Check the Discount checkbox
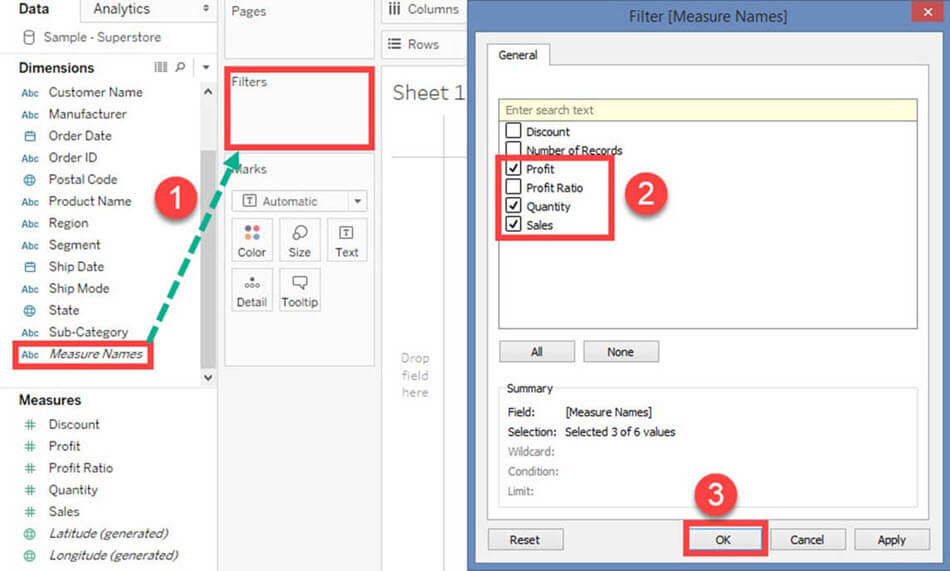This screenshot has height=571, width=950. point(513,131)
